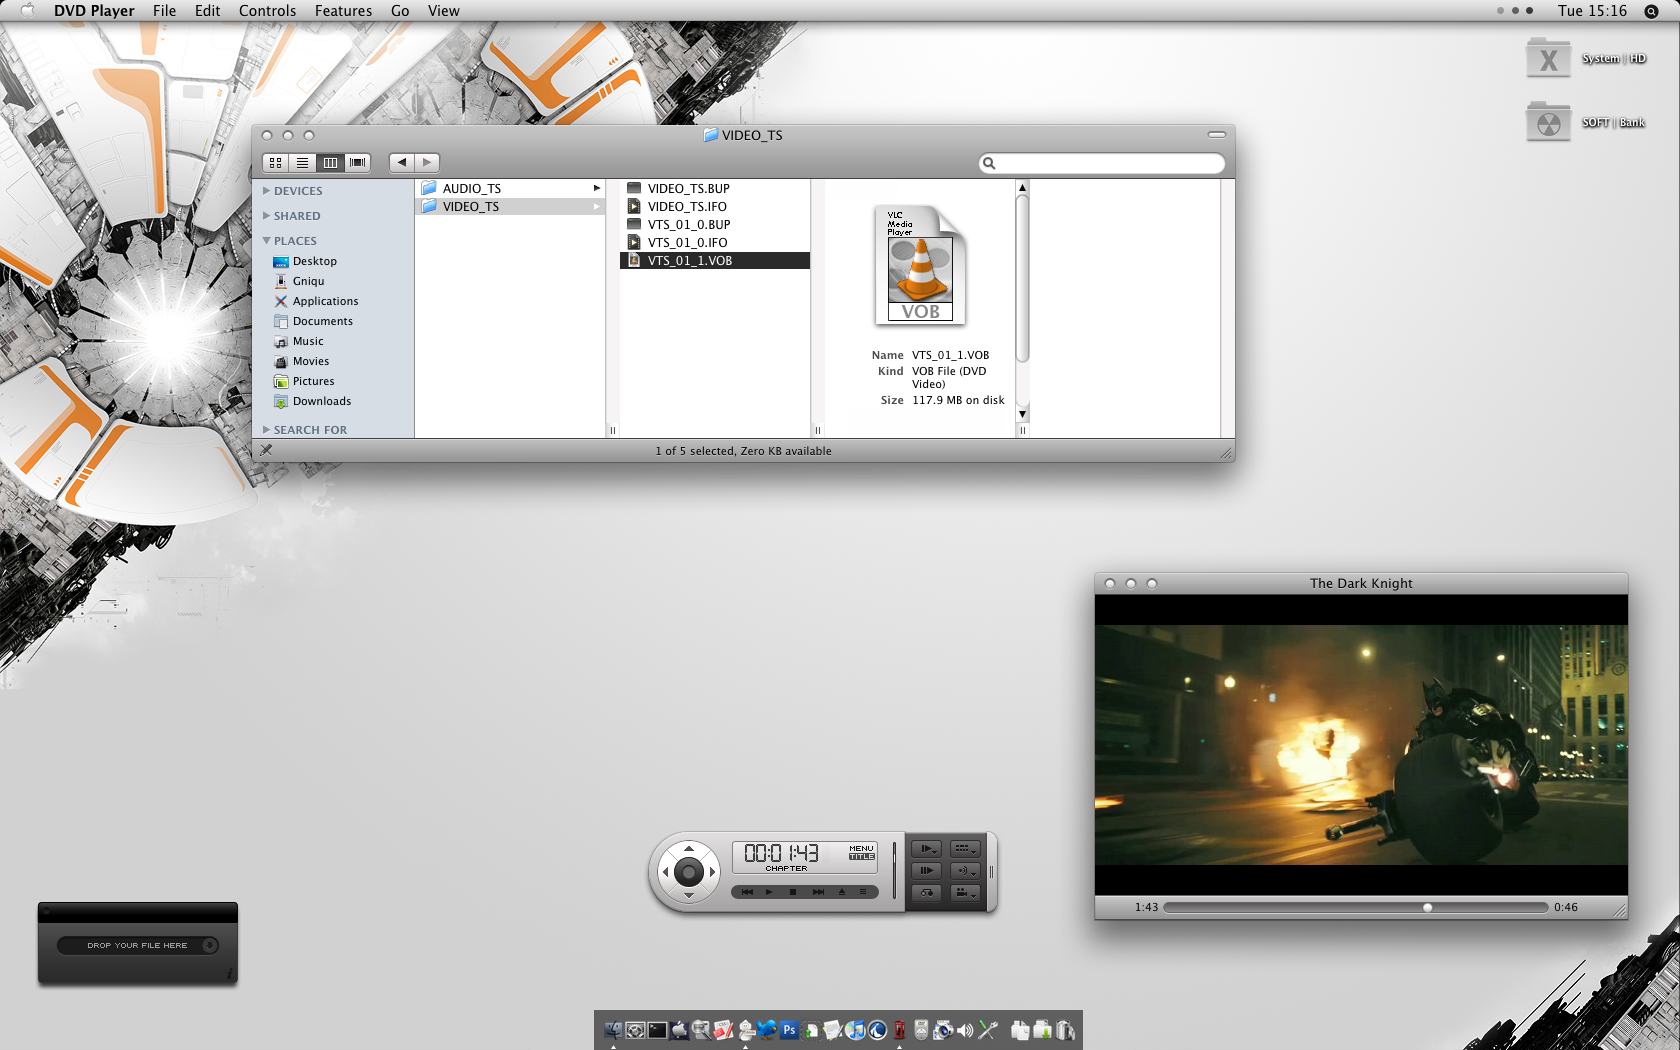
Task: Stop DVD playback on the controller
Action: 793,892
